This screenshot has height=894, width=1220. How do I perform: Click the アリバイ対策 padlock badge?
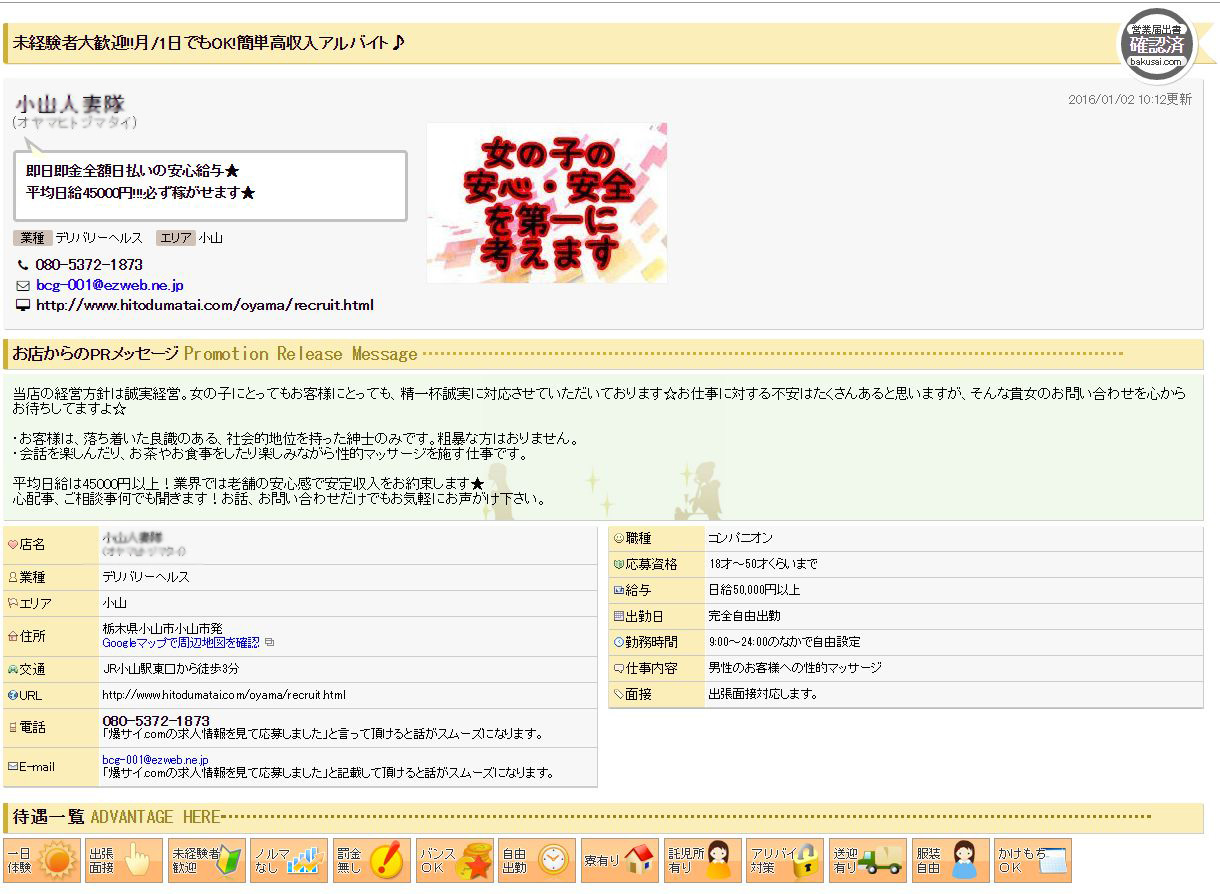click(x=786, y=860)
